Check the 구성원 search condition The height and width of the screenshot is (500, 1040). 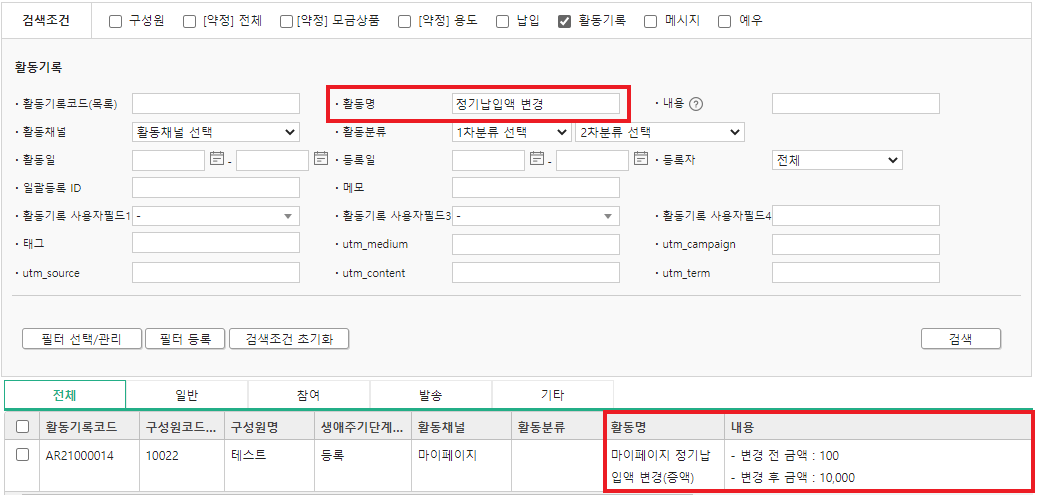115,21
